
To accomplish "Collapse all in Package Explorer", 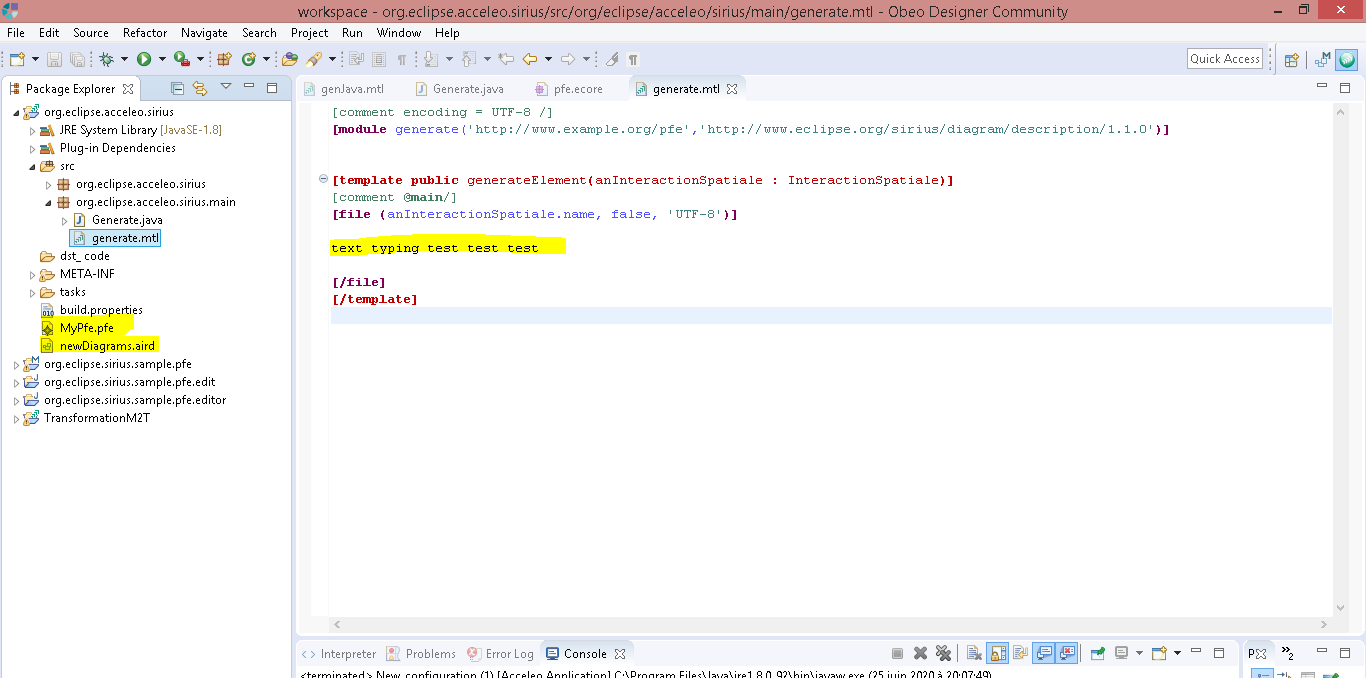I will pyautogui.click(x=177, y=88).
